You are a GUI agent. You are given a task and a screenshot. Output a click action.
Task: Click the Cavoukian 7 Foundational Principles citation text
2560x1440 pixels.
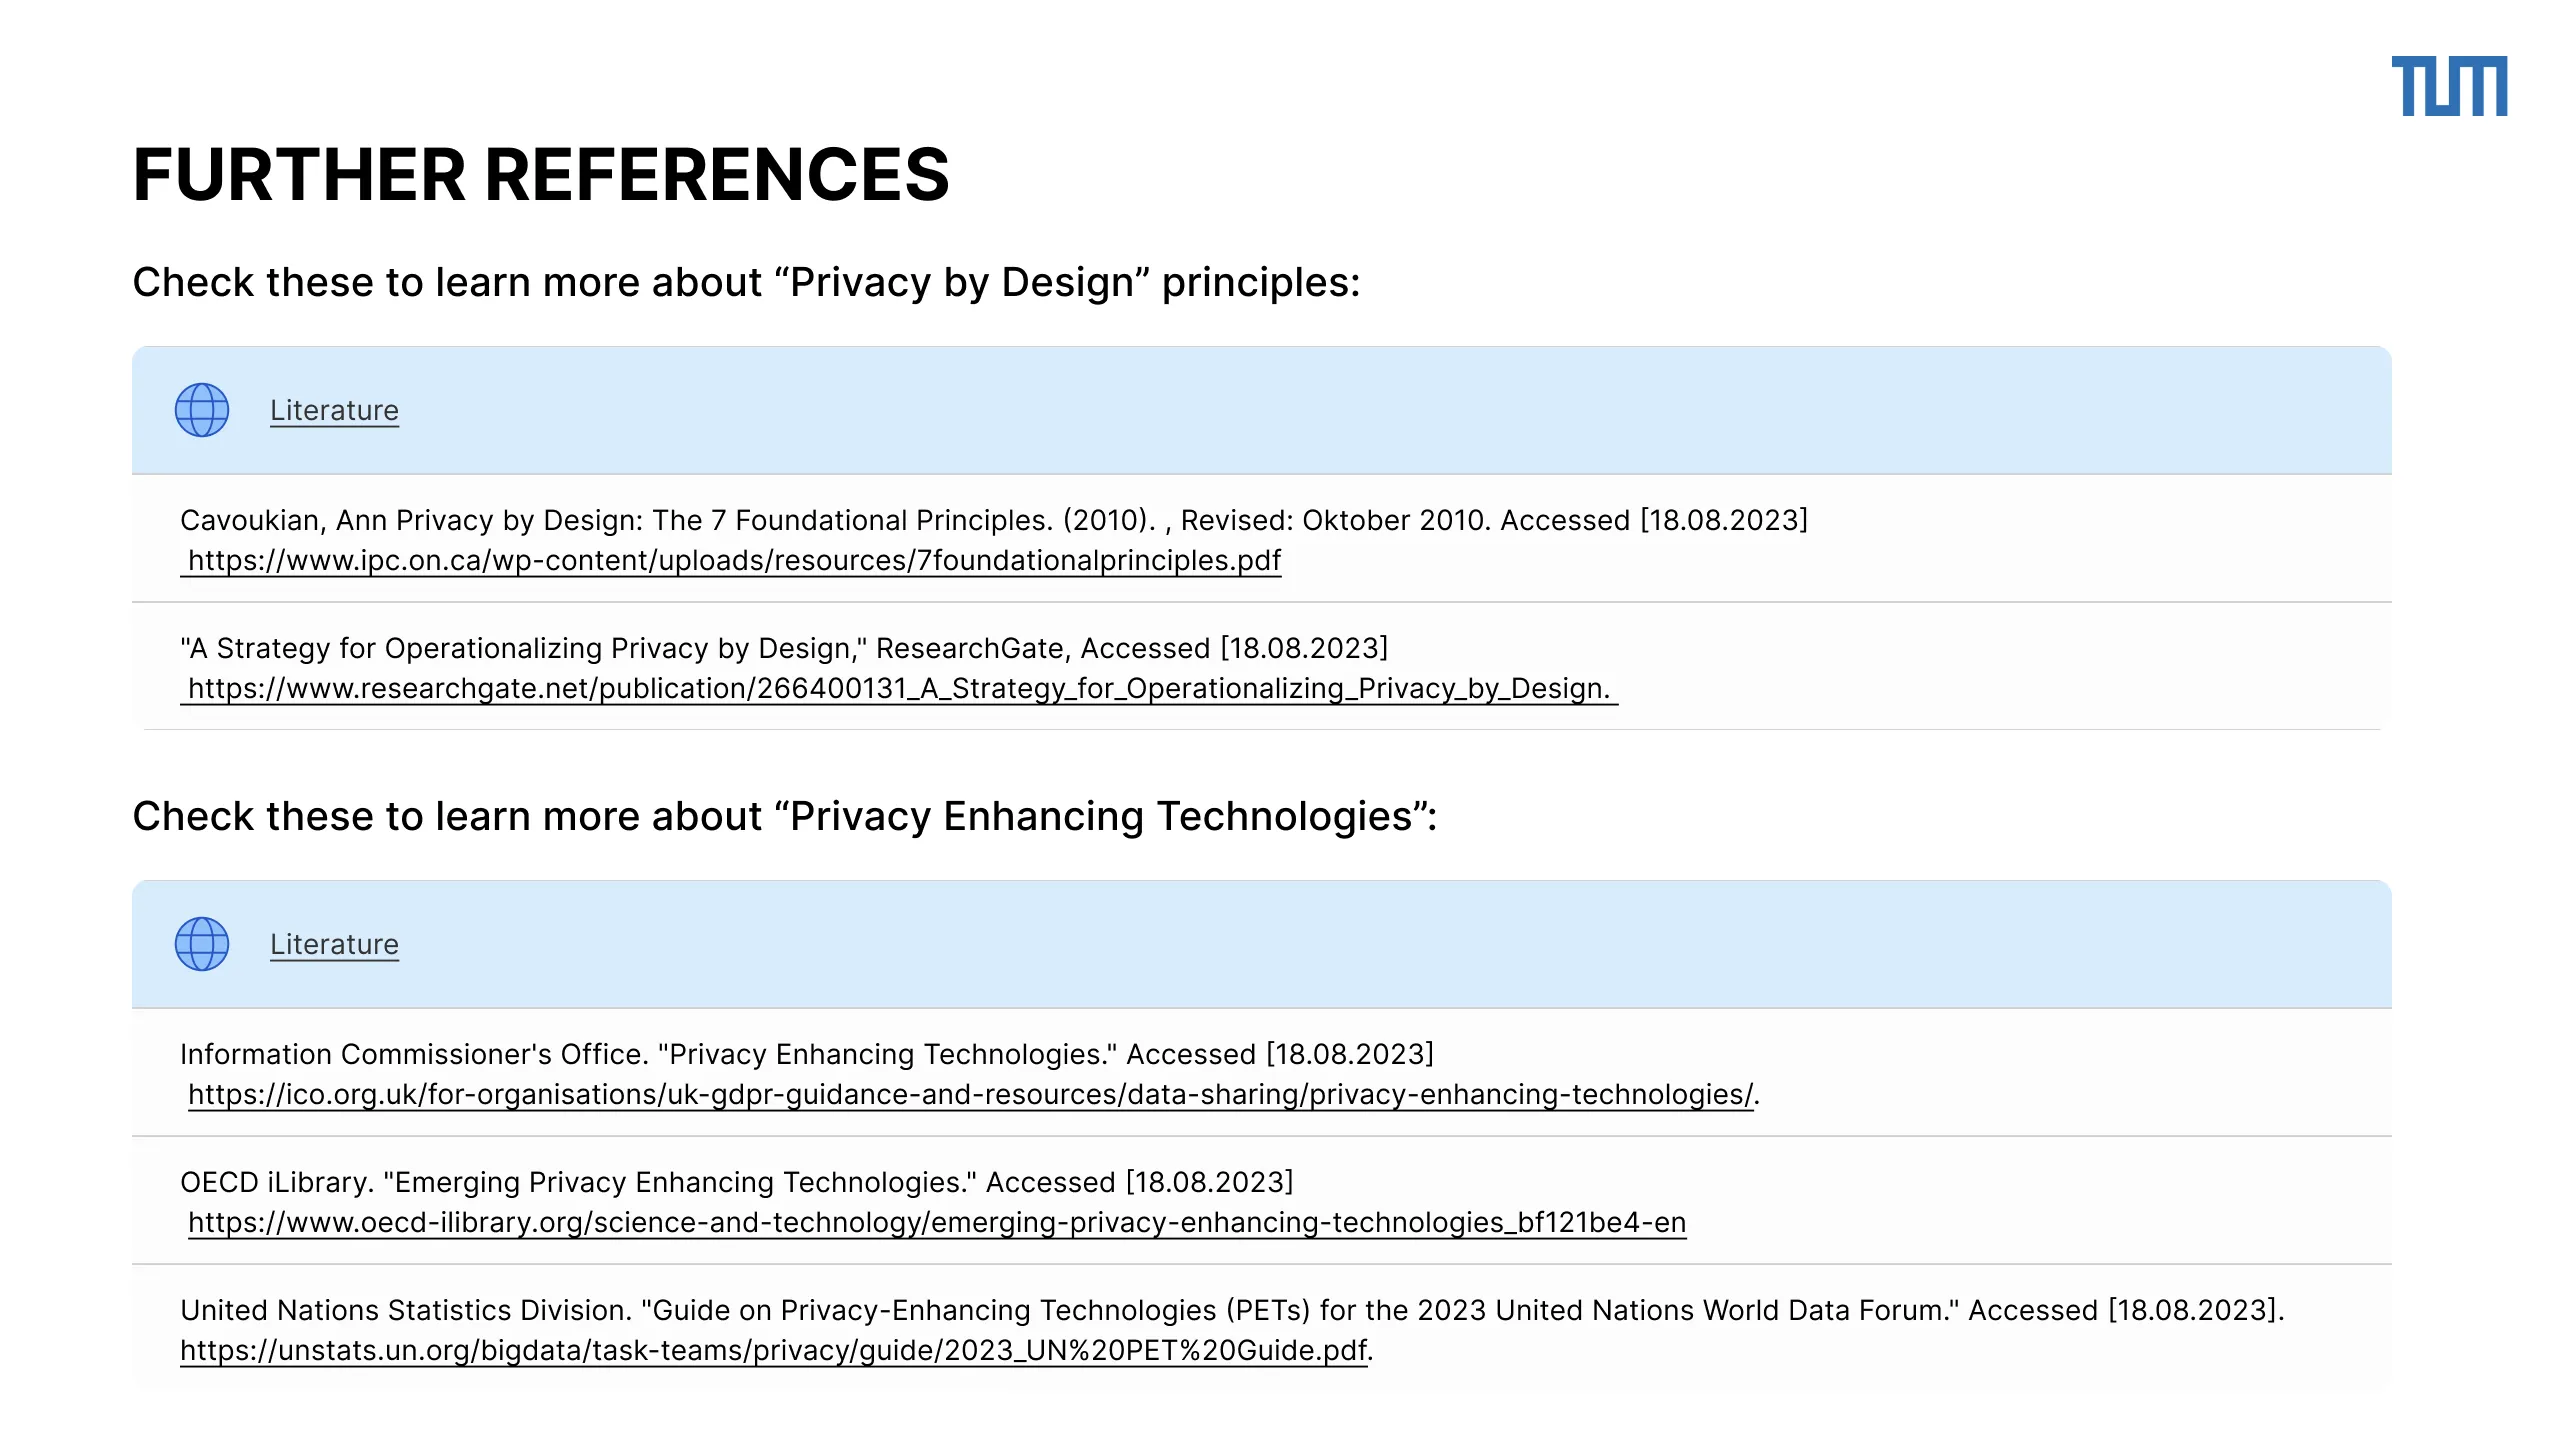click(x=994, y=521)
